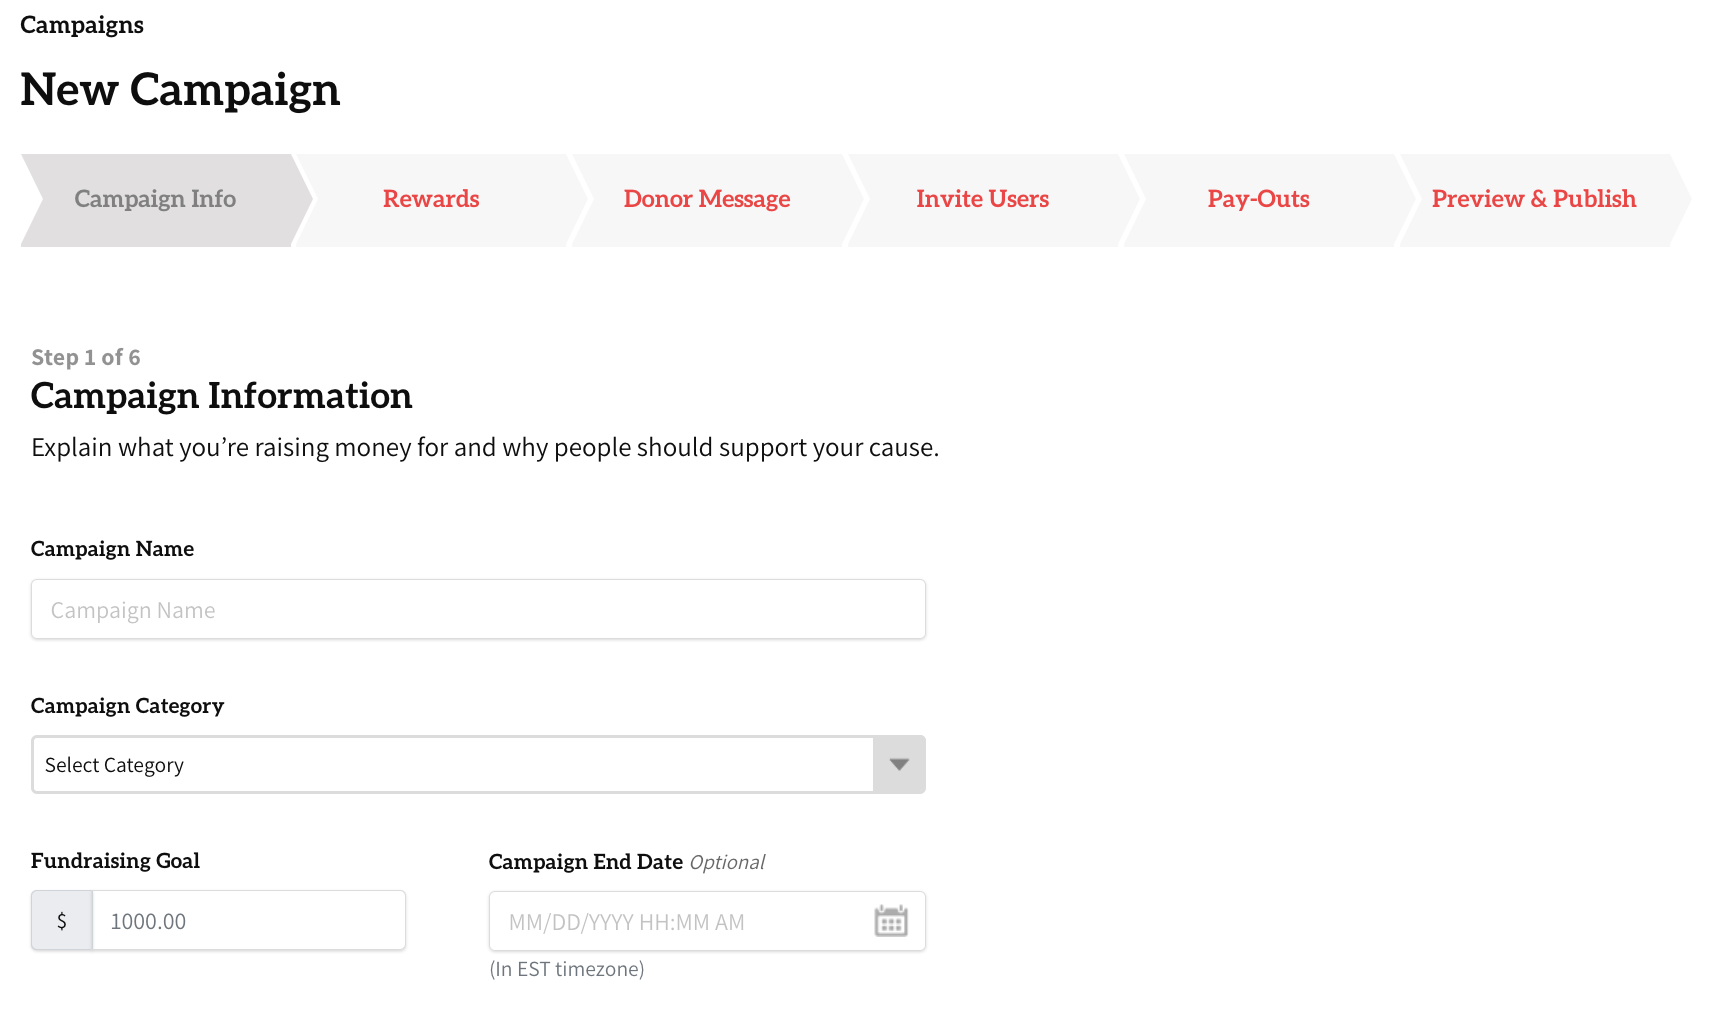
Task: Click the Fundraising Goal amount field
Action: pos(248,921)
